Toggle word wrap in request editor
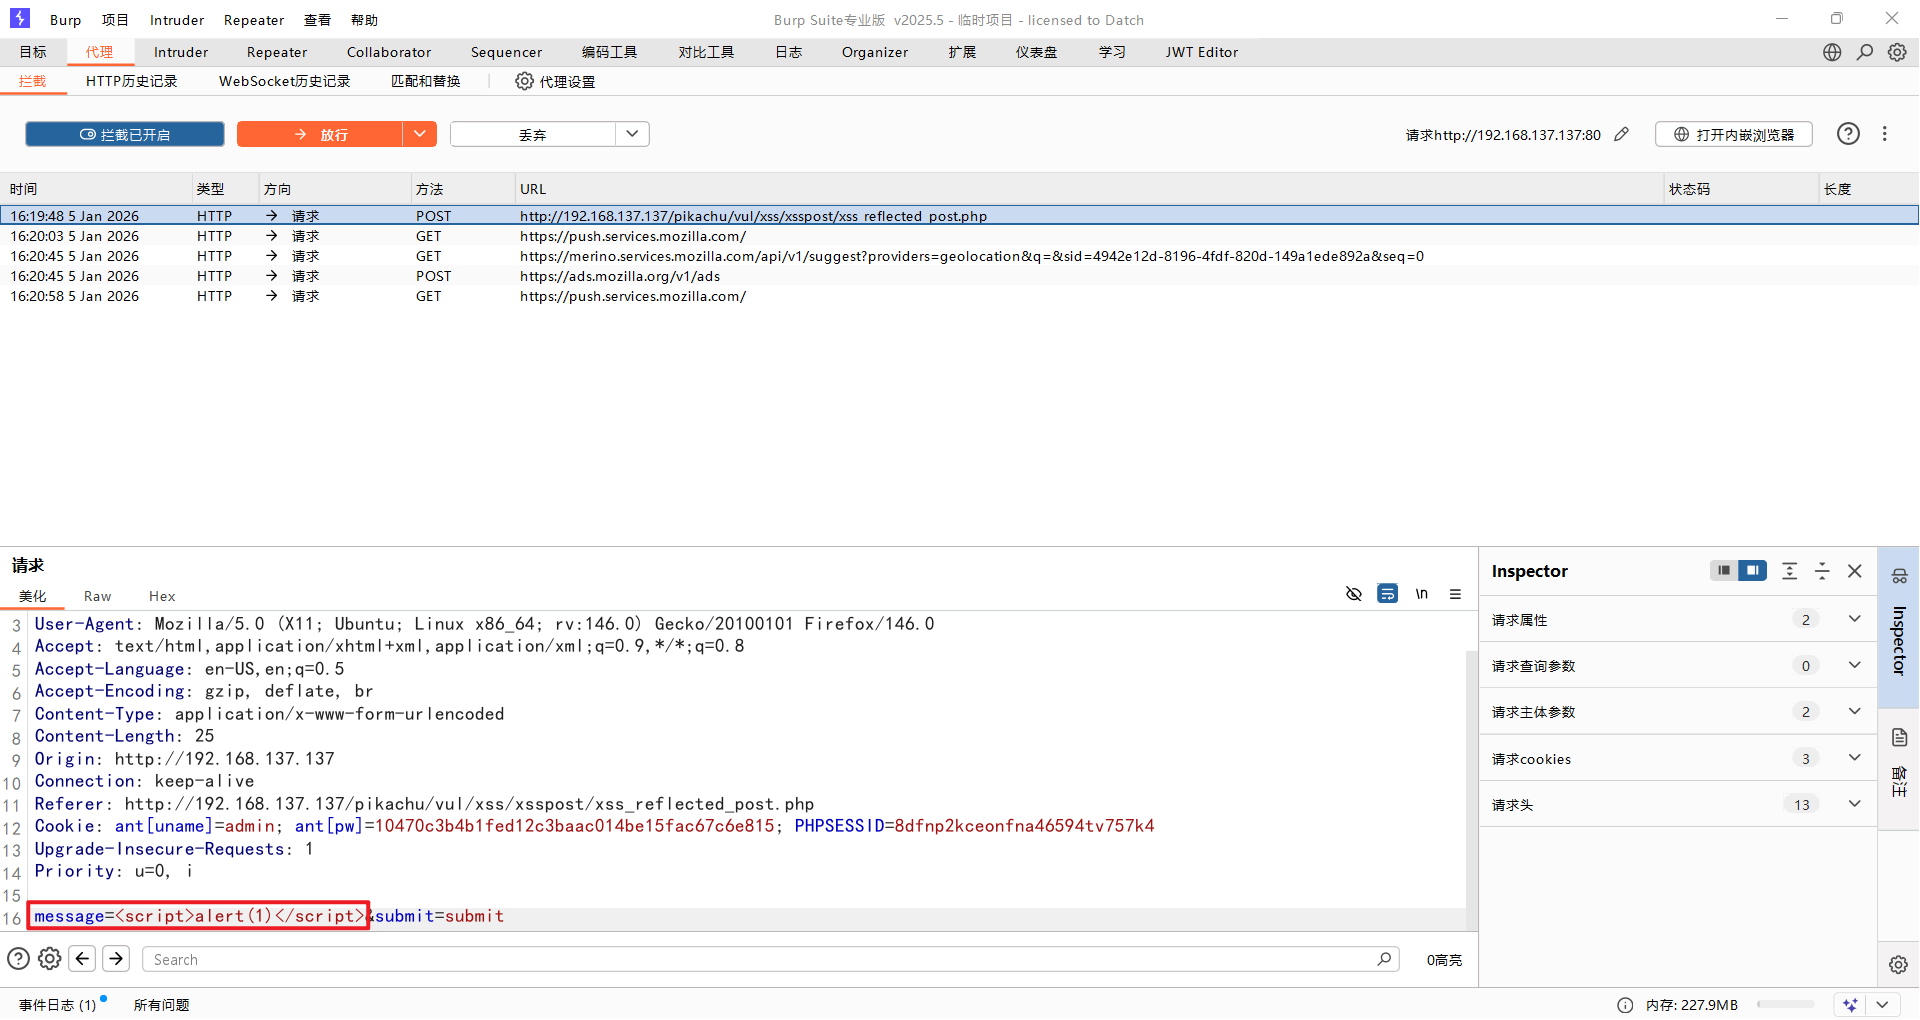The height and width of the screenshot is (1020, 1920). point(1388,594)
